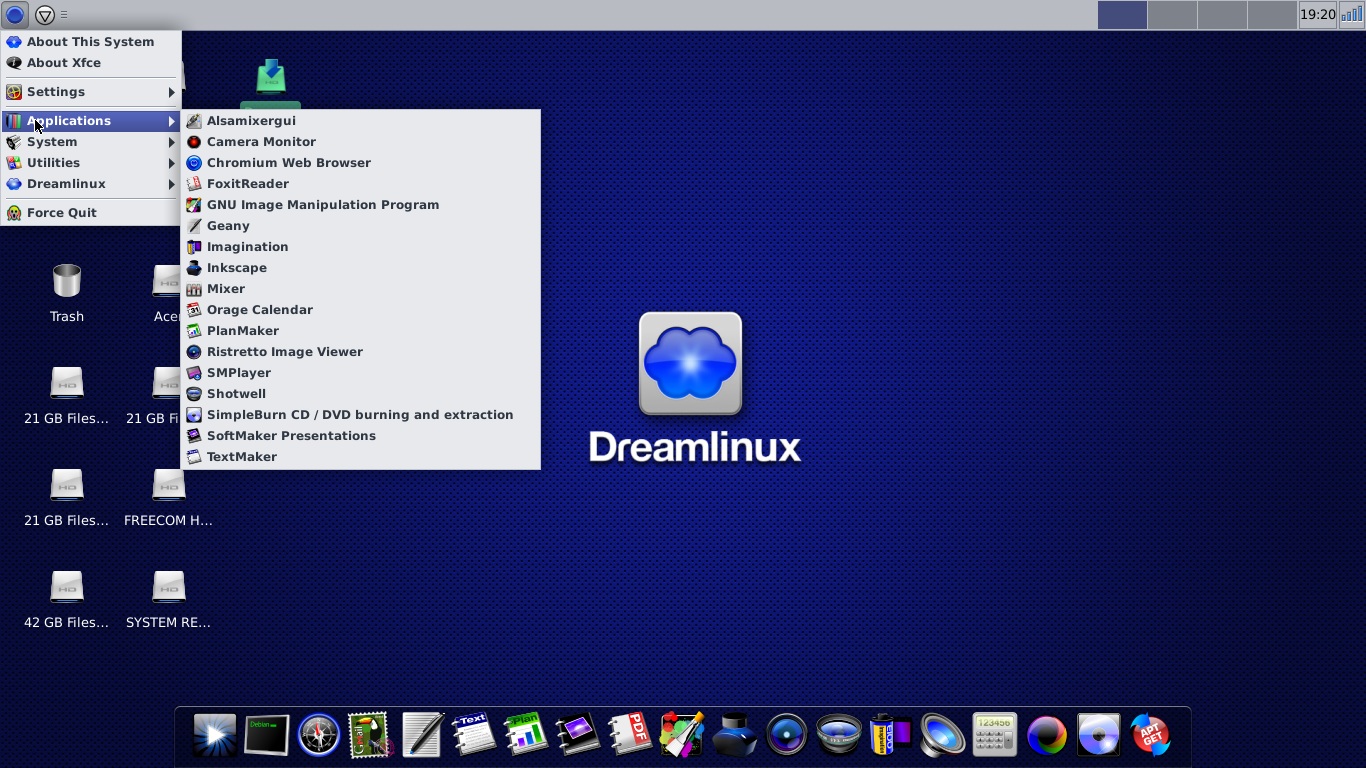Open Imagination from the submenu
This screenshot has width=1366, height=768.
coord(361,247)
